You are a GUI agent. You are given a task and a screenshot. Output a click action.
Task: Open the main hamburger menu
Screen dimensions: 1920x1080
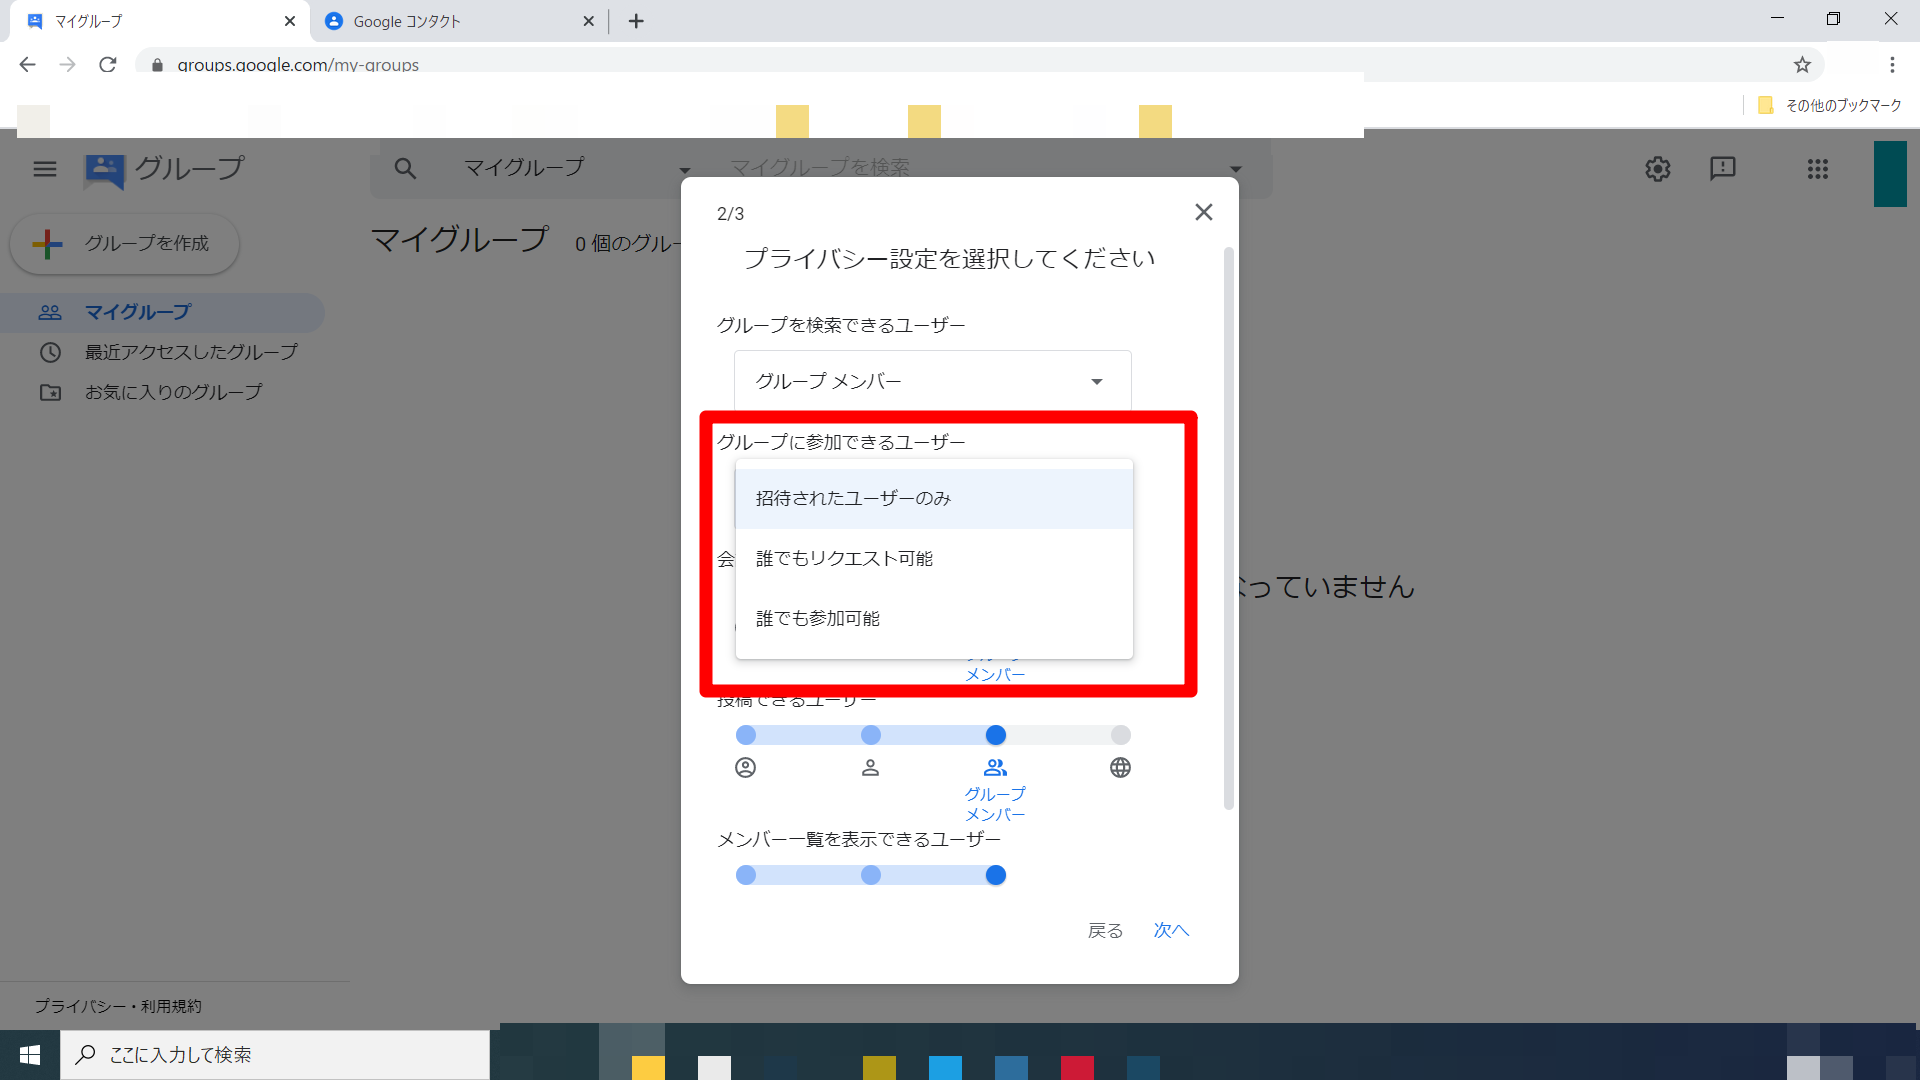point(45,169)
